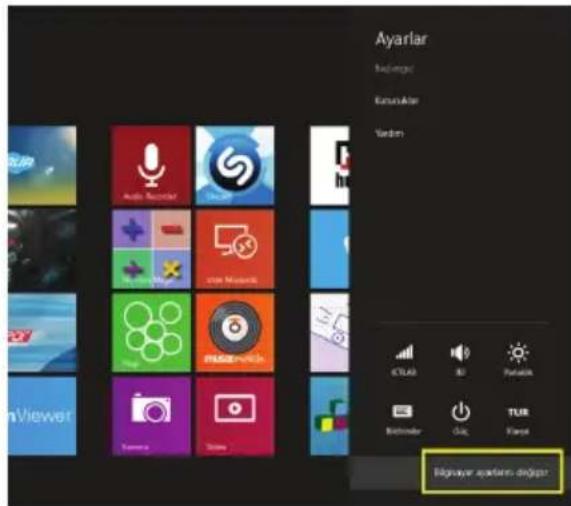
Task: Open the Yardım help link
Action: (x=389, y=133)
